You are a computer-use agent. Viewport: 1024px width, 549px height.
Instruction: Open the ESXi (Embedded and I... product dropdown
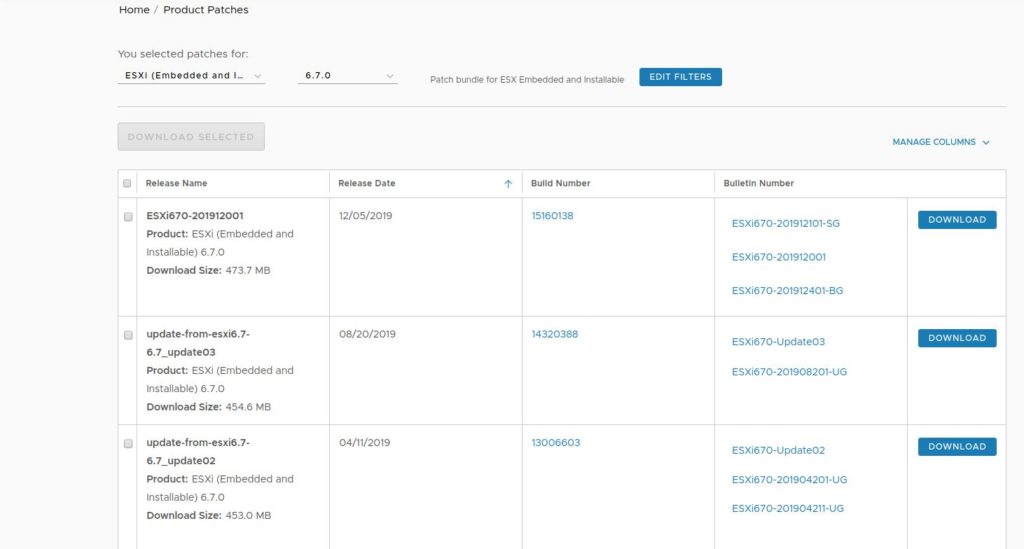coord(192,76)
